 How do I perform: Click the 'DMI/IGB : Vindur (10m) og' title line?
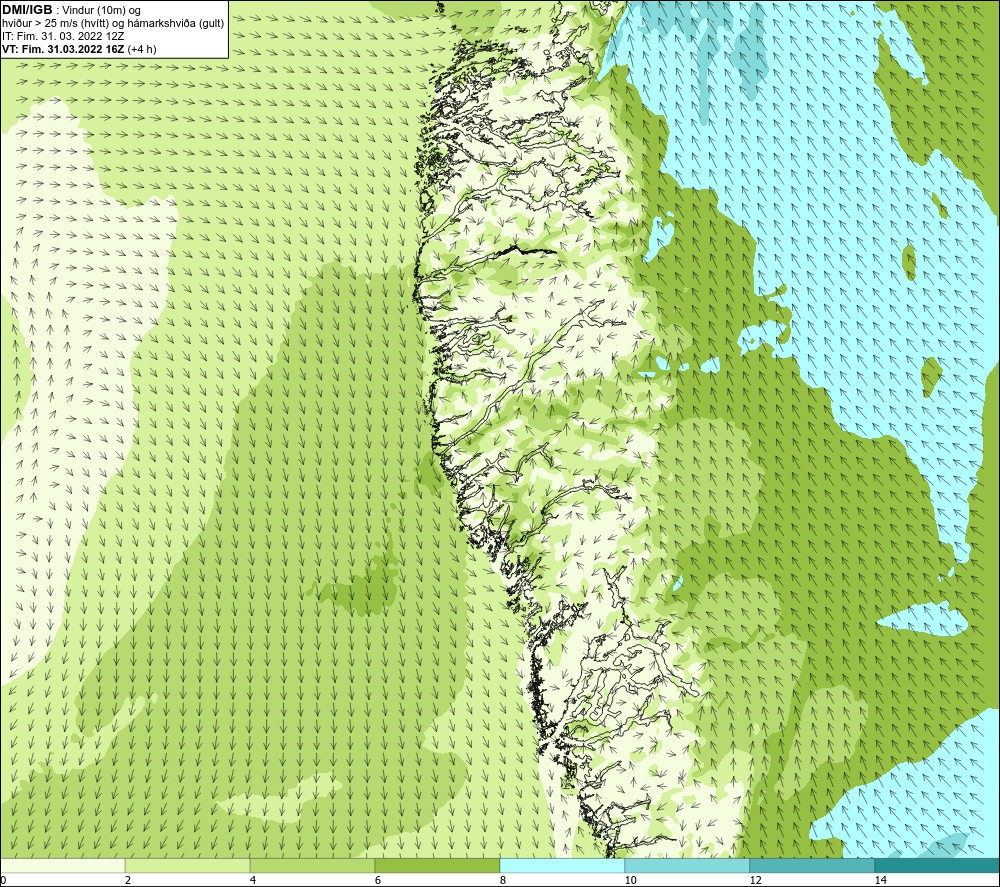tap(71, 10)
